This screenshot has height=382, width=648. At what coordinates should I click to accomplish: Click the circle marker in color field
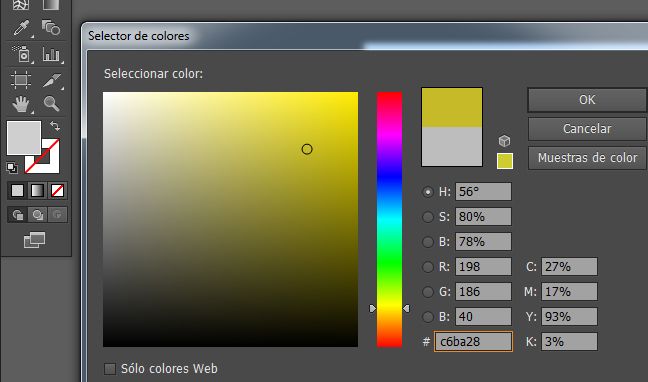pyautogui.click(x=307, y=149)
